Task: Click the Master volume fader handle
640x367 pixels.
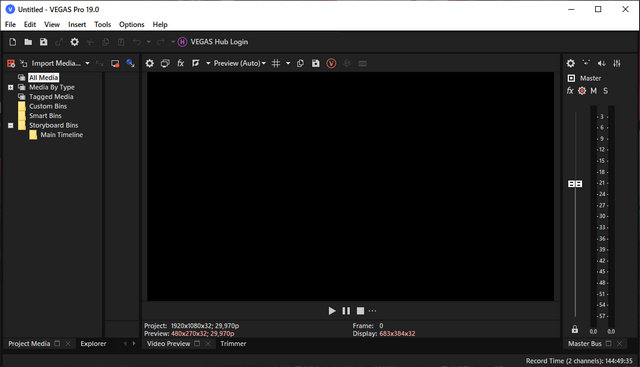Action: (x=575, y=184)
